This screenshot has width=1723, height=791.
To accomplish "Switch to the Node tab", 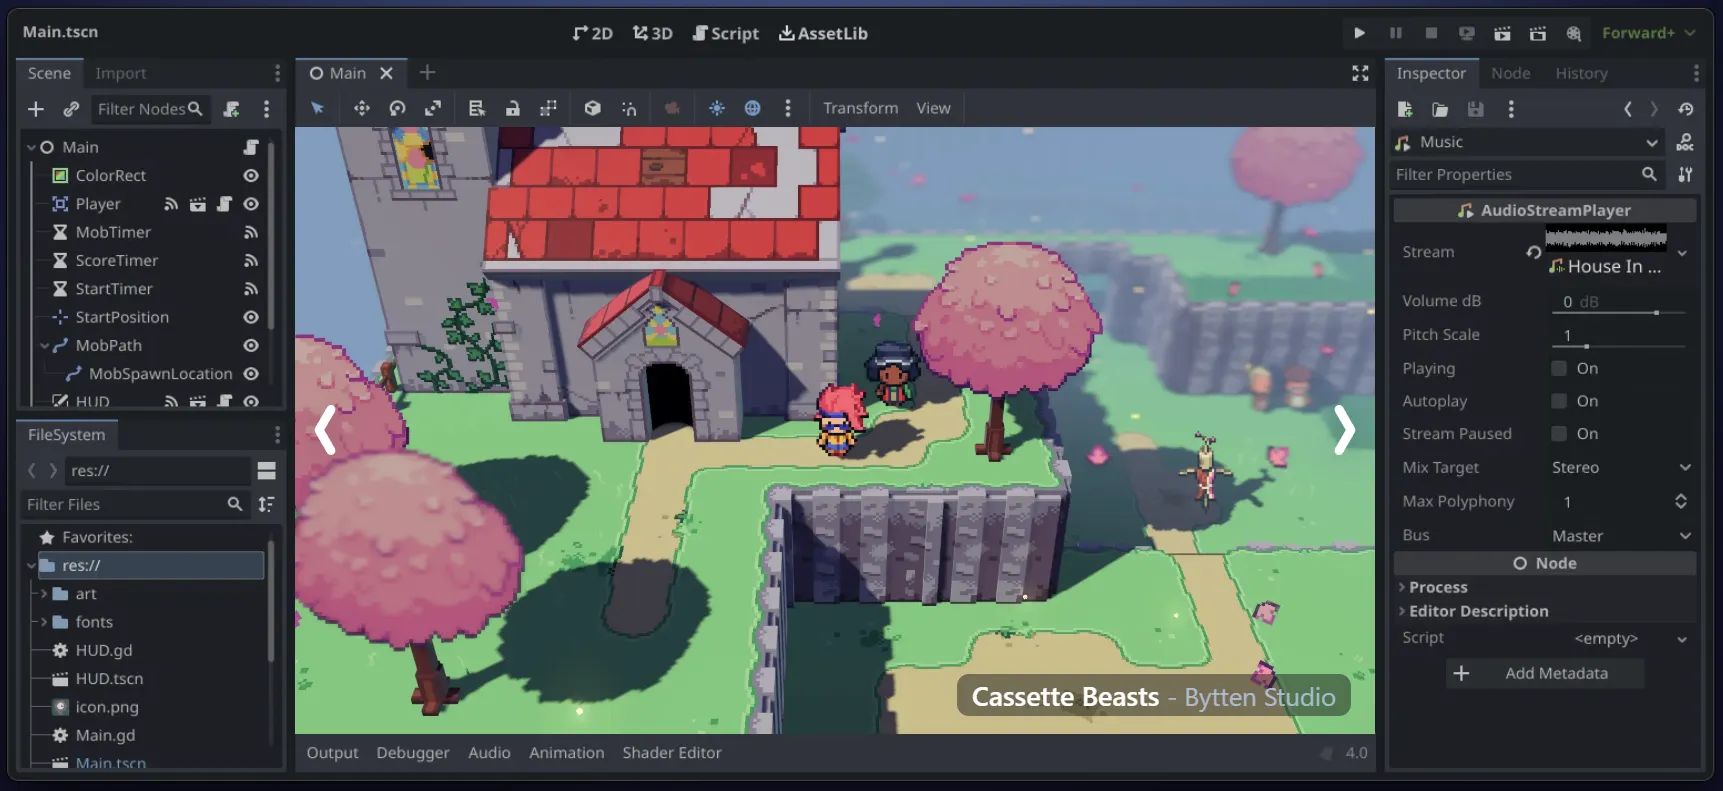I will [x=1510, y=73].
